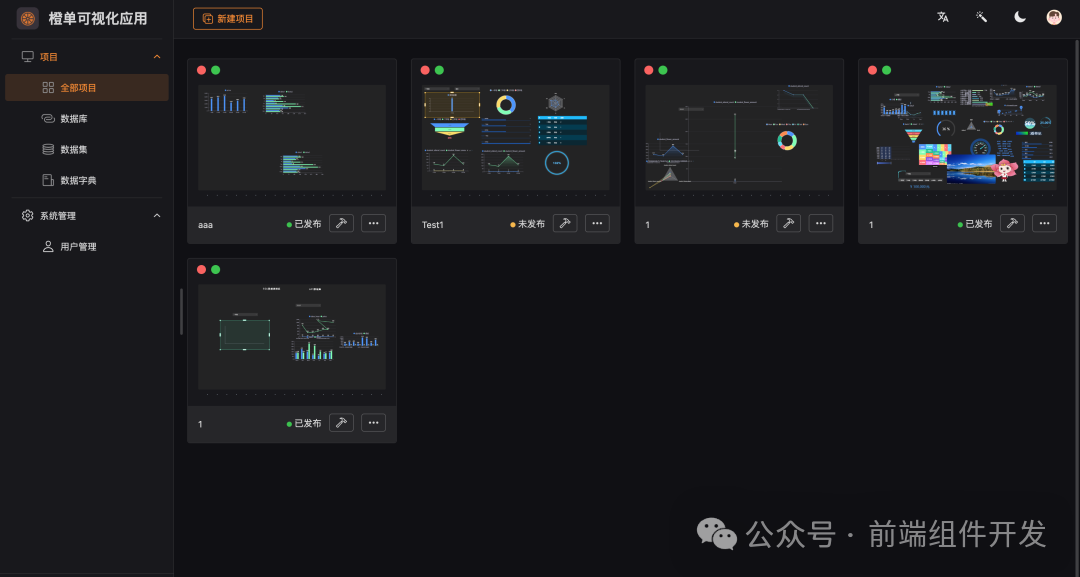Click the green 已发布 status dot on aaa
The image size is (1080, 577).
click(x=290, y=224)
